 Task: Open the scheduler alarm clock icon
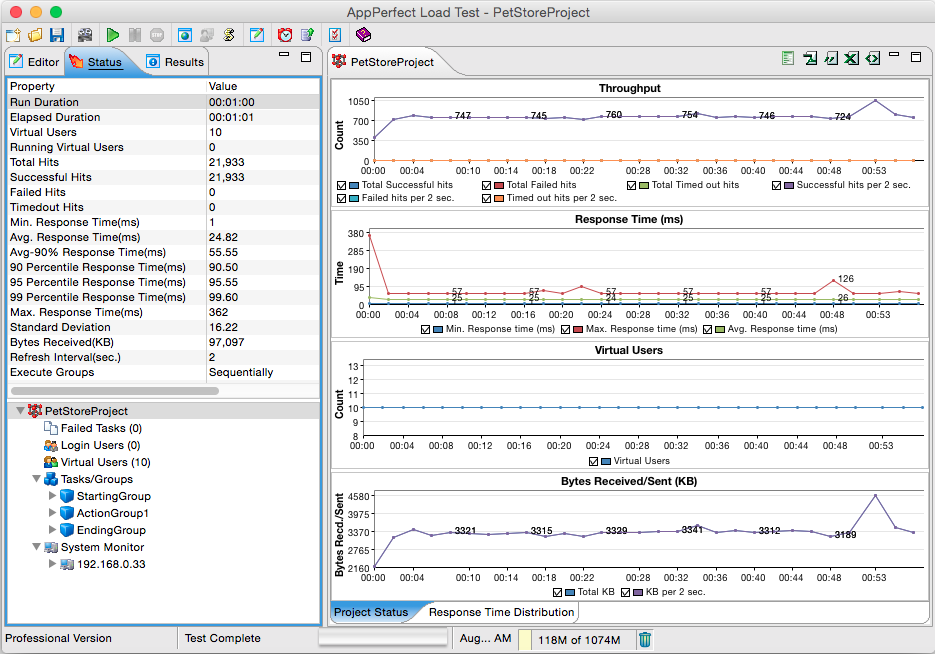tap(285, 35)
